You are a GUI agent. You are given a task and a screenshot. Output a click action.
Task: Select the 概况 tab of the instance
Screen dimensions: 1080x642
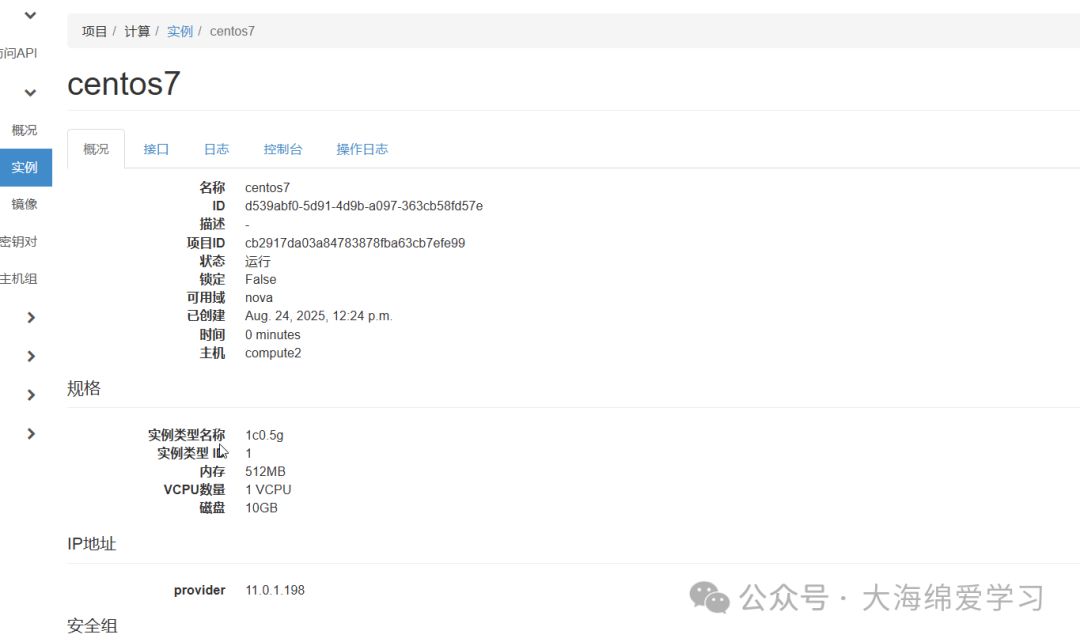(95, 148)
